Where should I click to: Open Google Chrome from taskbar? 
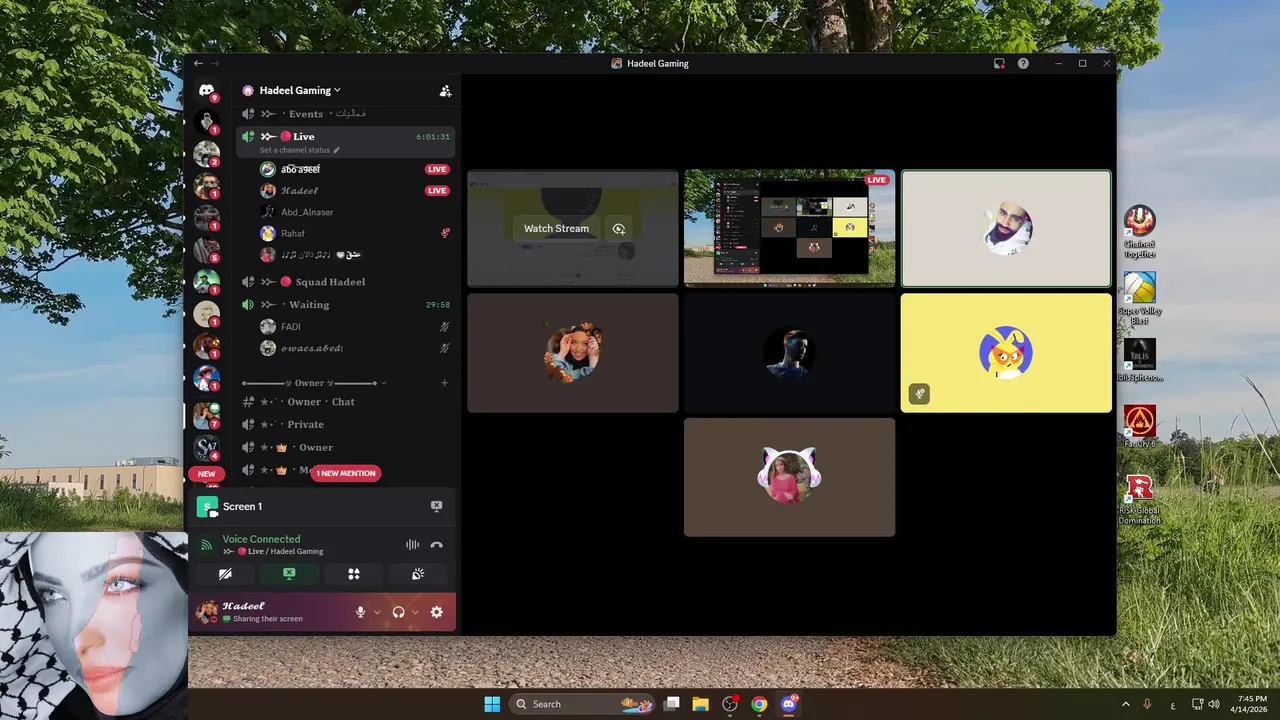click(x=759, y=704)
